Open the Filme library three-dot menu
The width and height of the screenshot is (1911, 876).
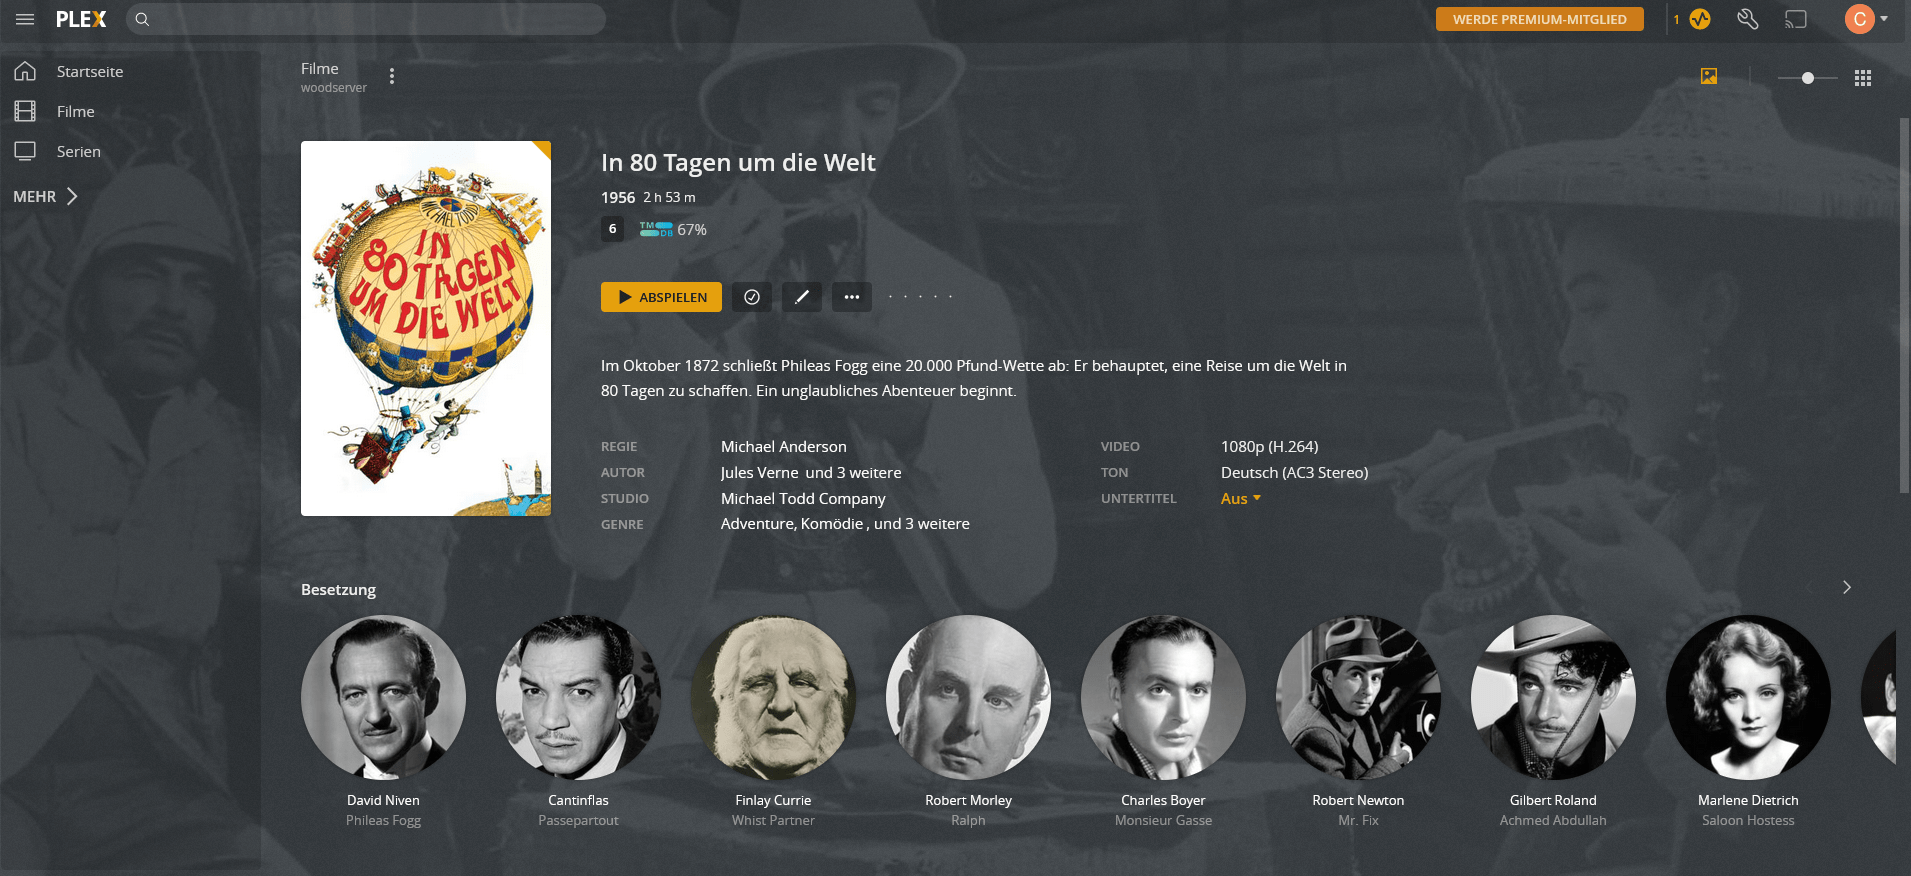pyautogui.click(x=392, y=76)
